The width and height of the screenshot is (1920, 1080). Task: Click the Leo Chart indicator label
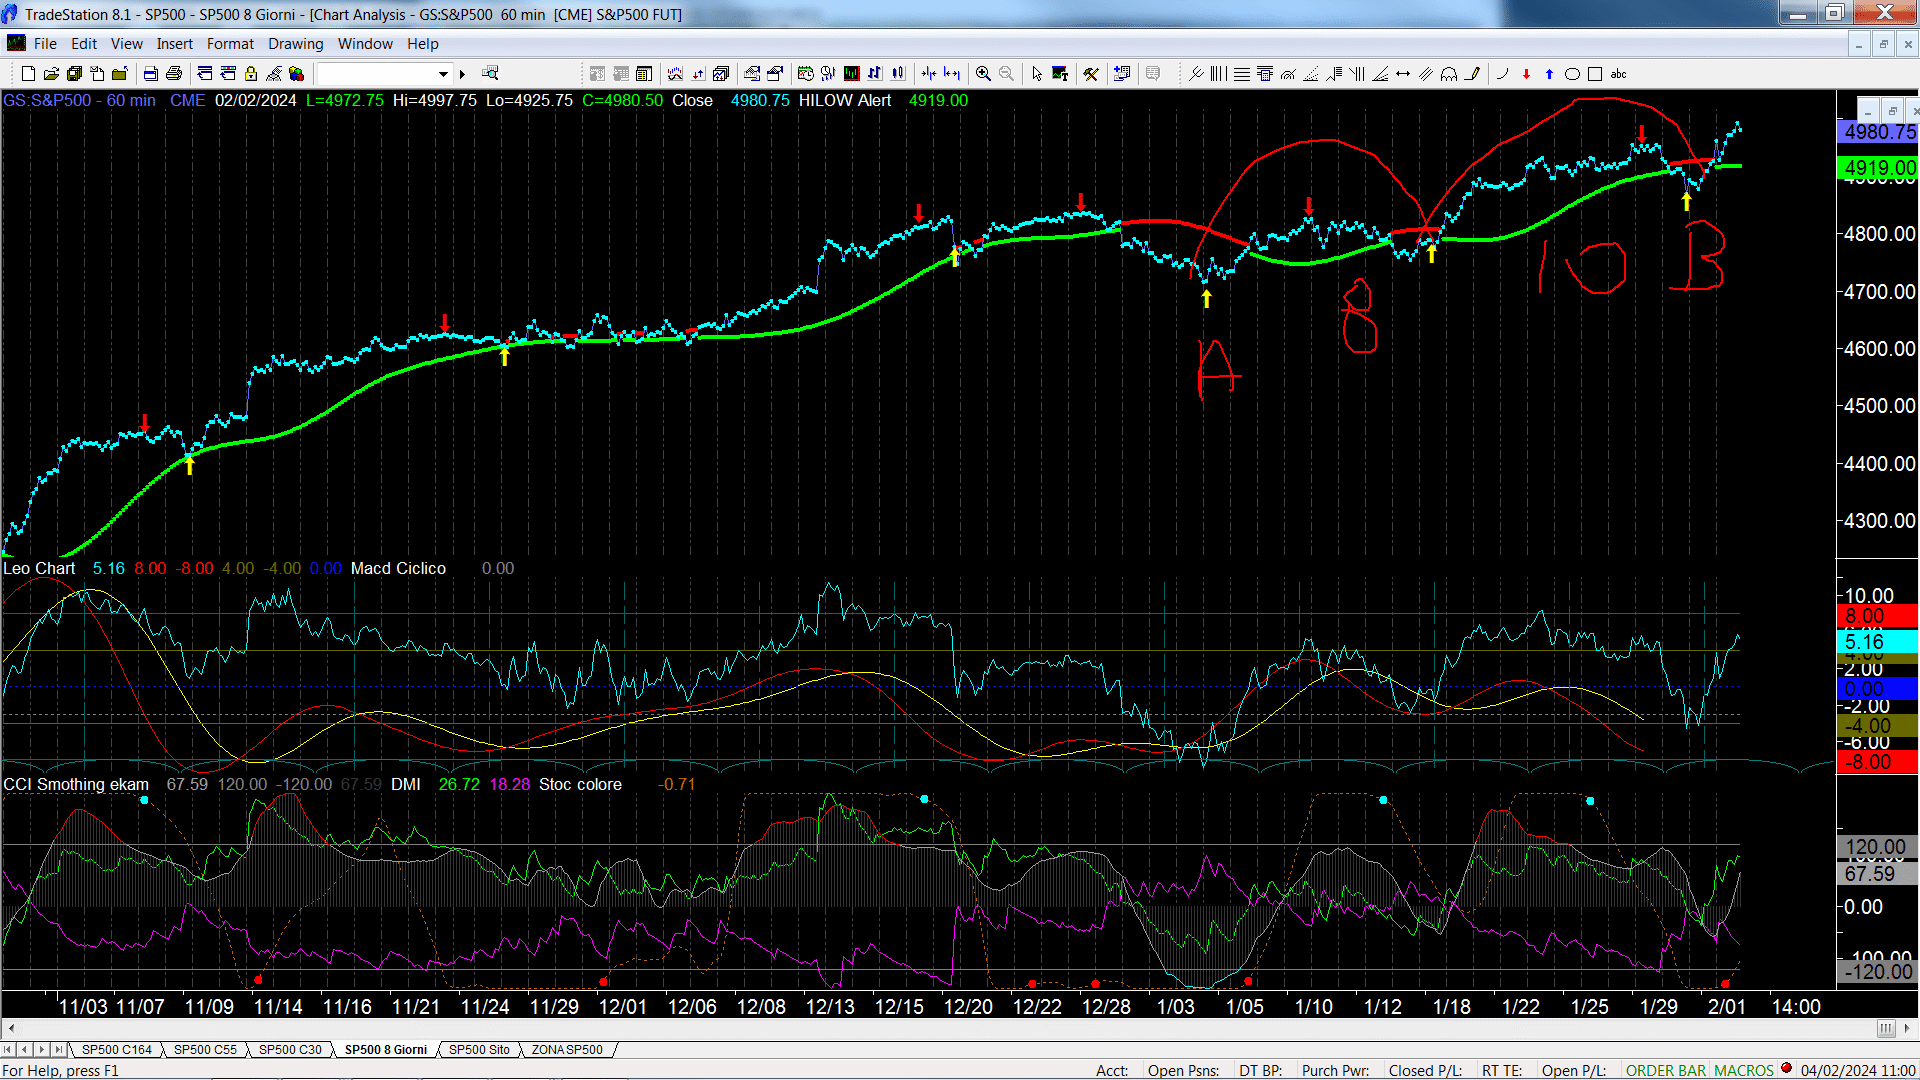coord(39,569)
